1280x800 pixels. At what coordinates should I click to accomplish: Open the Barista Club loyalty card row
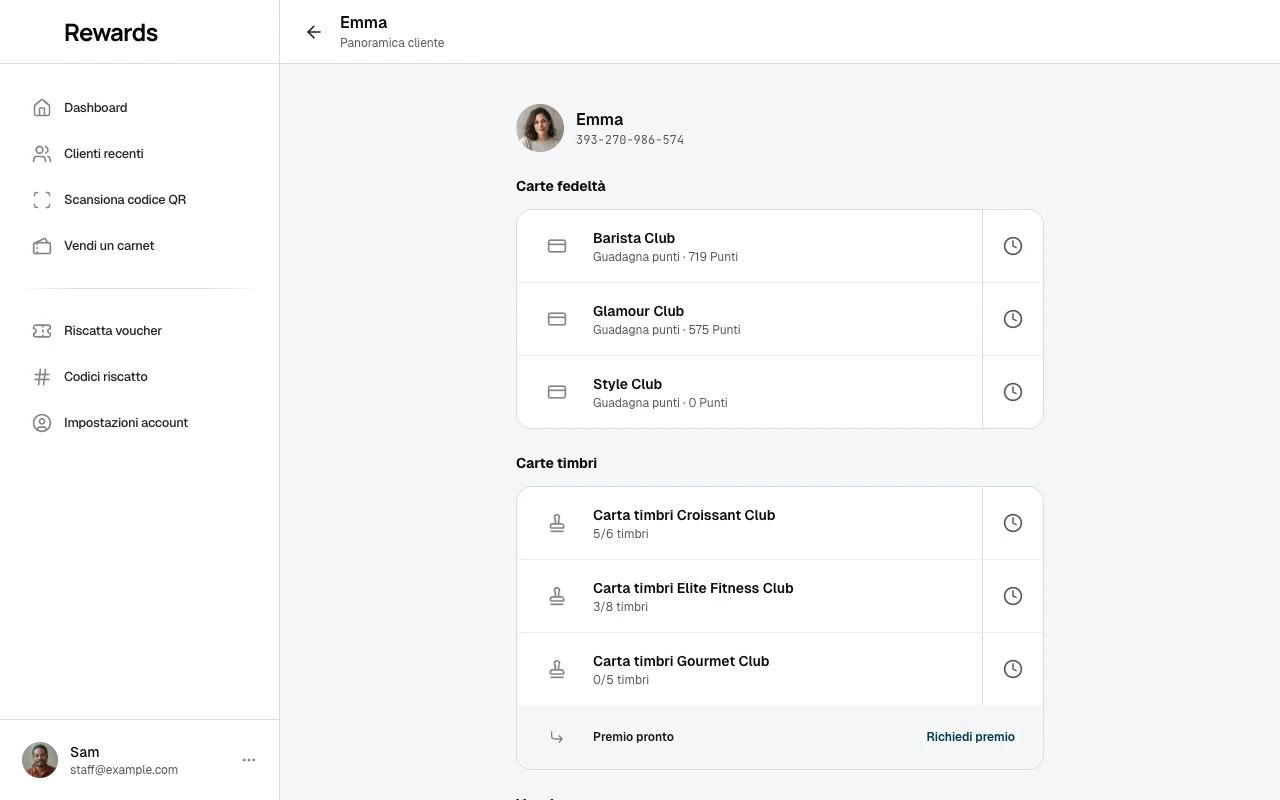pyautogui.click(x=749, y=246)
